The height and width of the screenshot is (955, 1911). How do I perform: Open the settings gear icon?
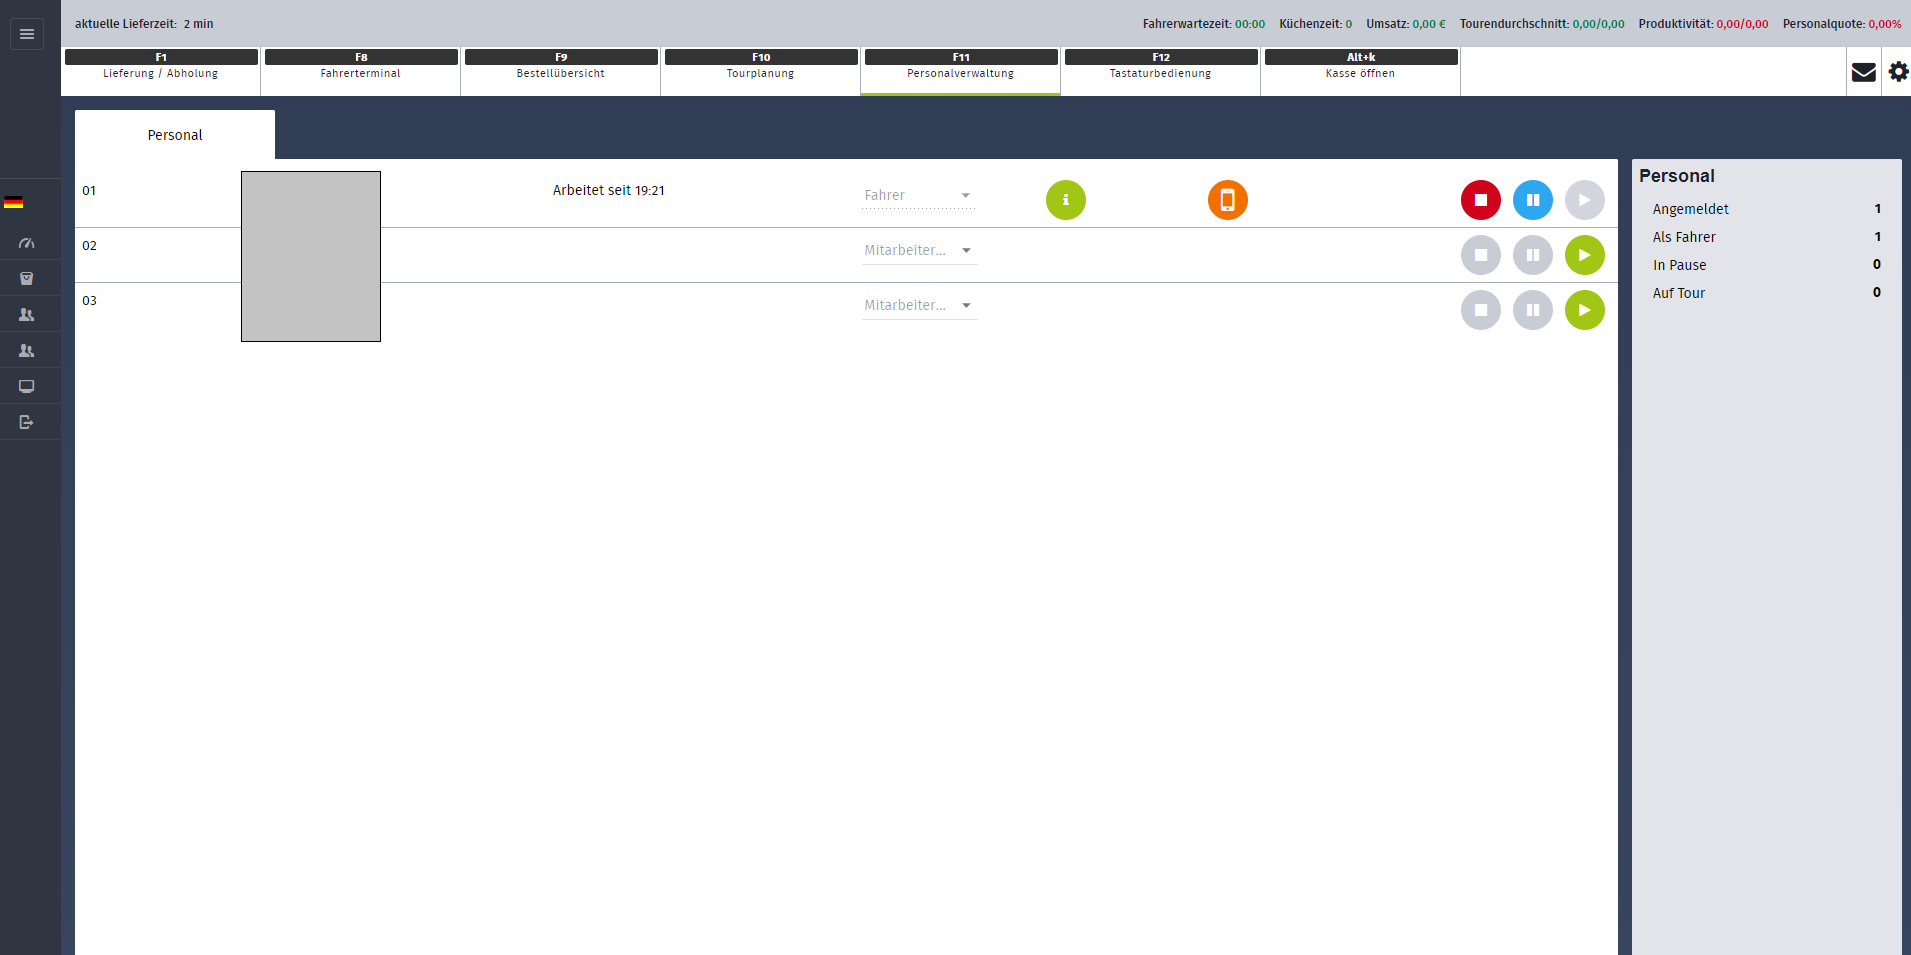(x=1898, y=72)
